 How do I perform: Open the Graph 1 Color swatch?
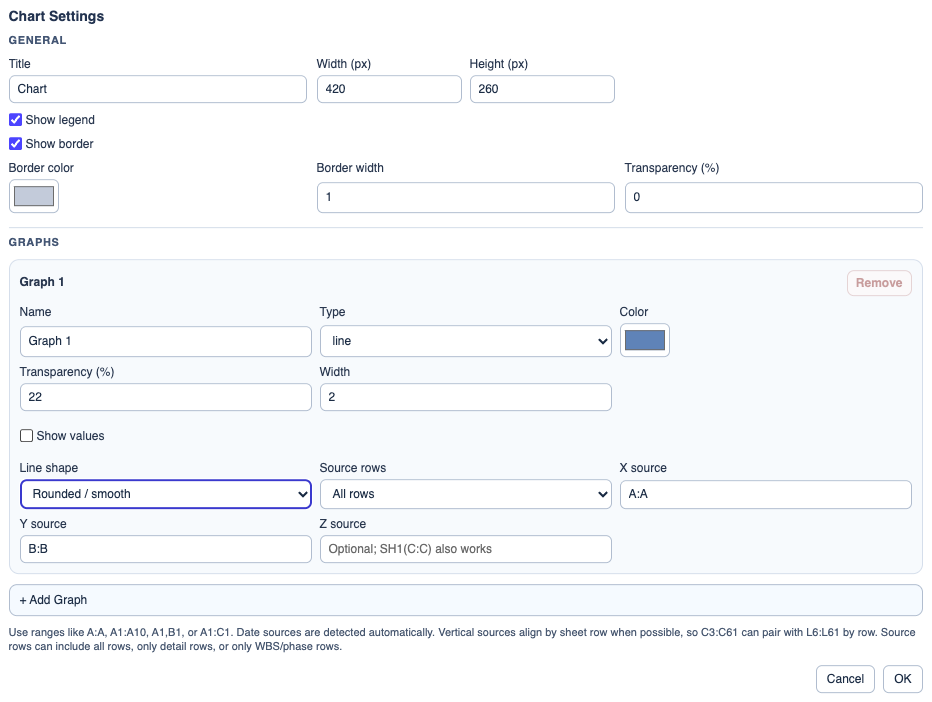pos(644,341)
